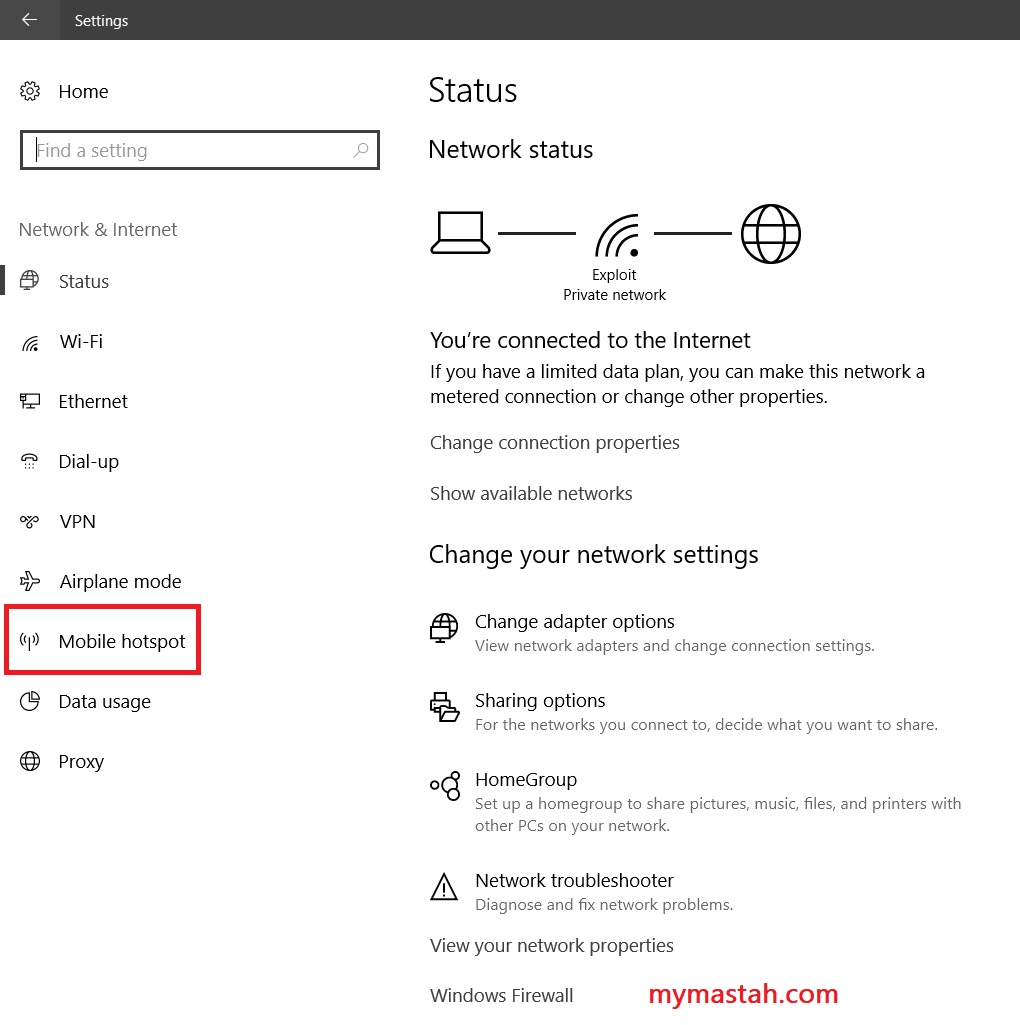Open Data usage page
The height and width of the screenshot is (1025, 1020).
[x=105, y=702]
